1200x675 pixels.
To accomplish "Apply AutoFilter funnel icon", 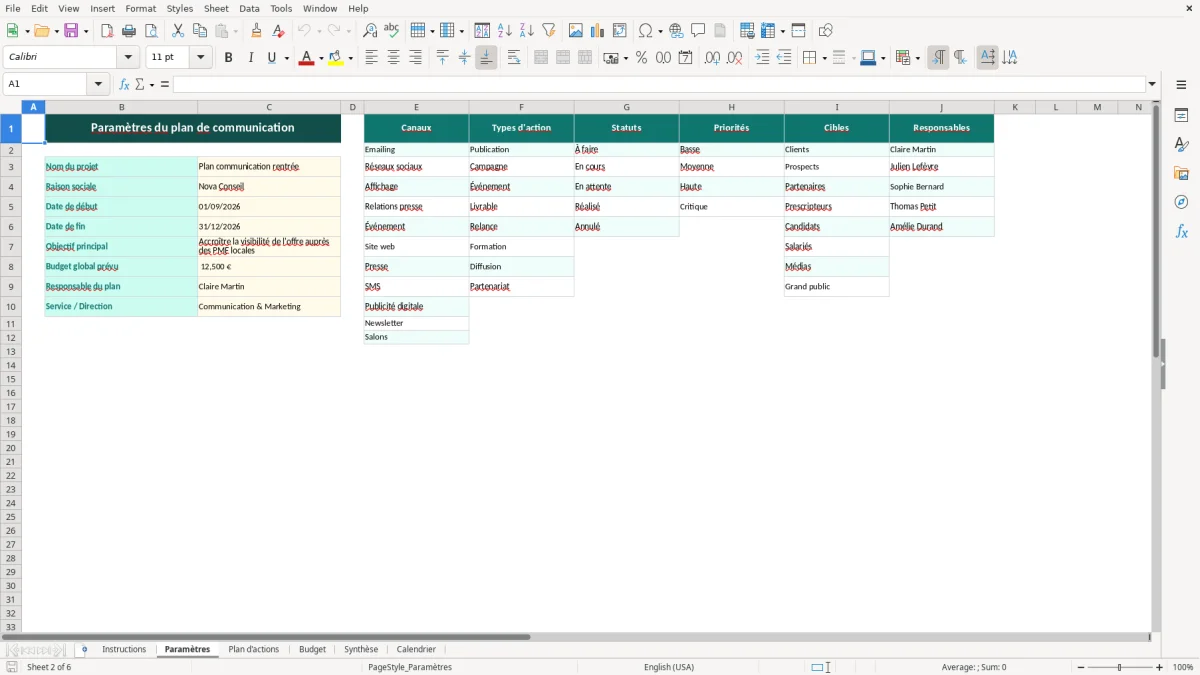I will (x=549, y=31).
